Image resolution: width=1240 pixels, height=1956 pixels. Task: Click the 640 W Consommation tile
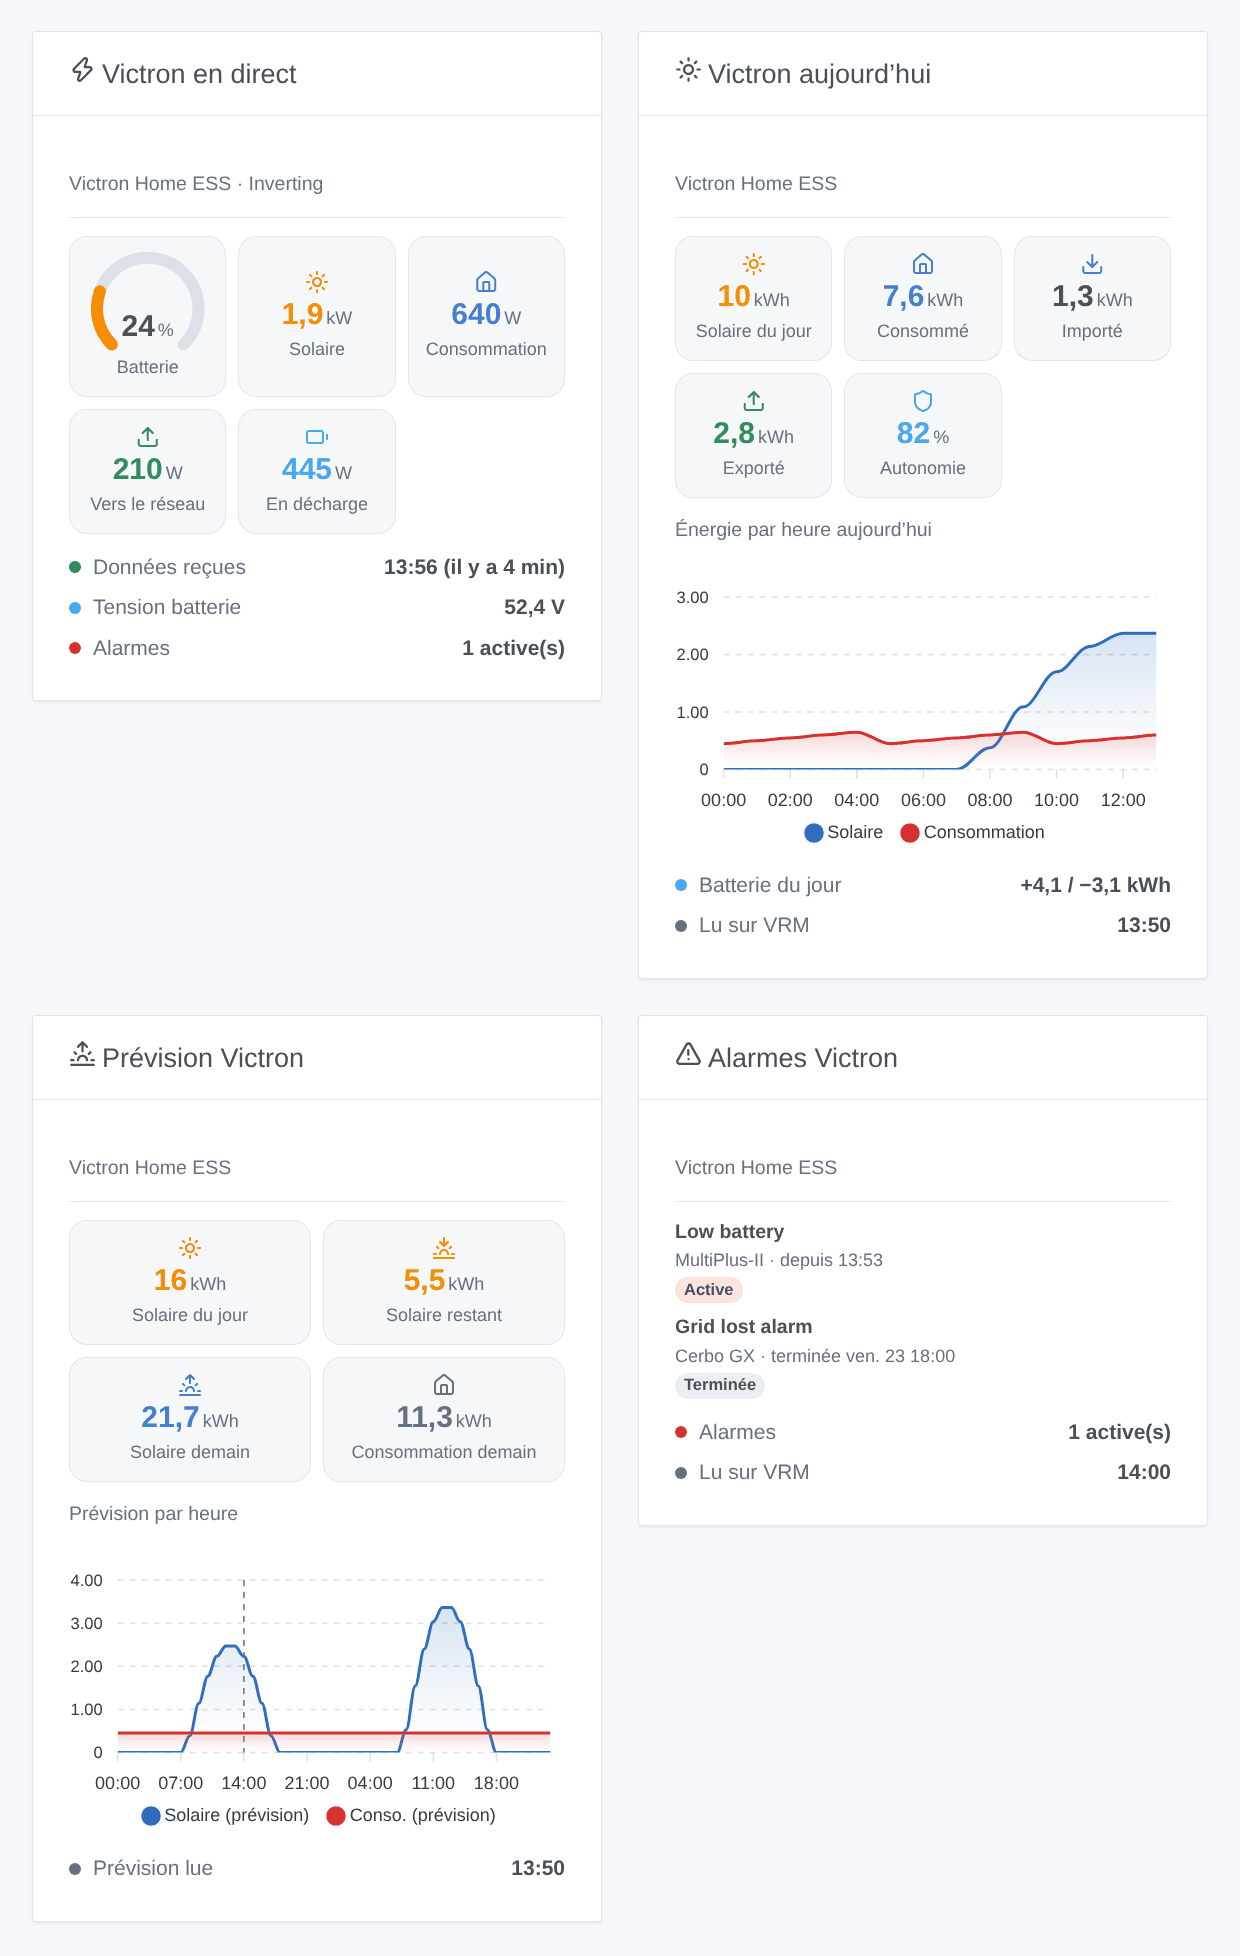(x=486, y=316)
